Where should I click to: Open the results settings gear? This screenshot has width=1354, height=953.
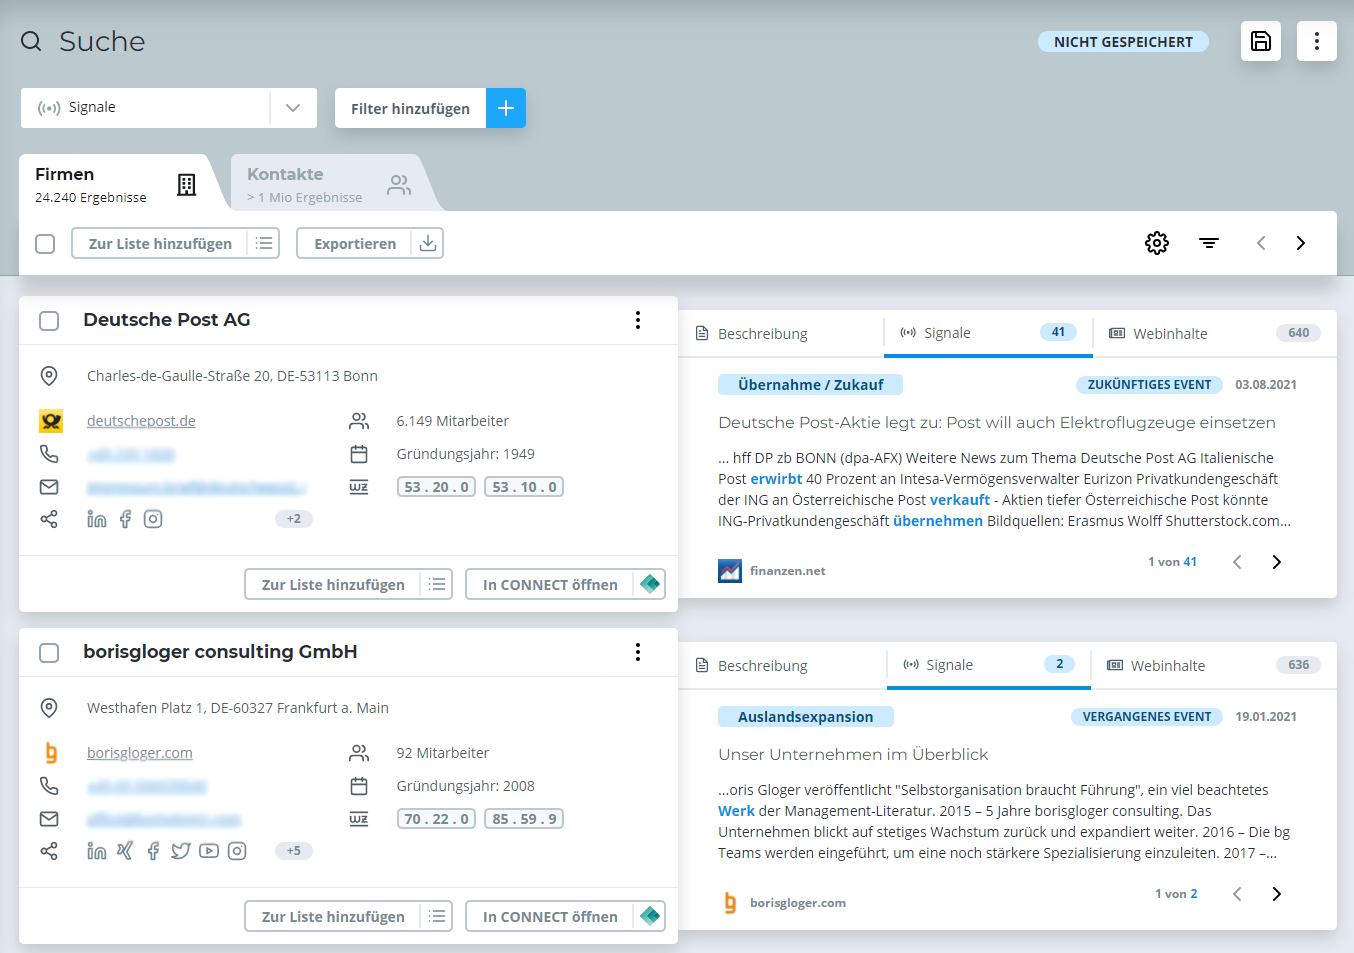click(1157, 243)
